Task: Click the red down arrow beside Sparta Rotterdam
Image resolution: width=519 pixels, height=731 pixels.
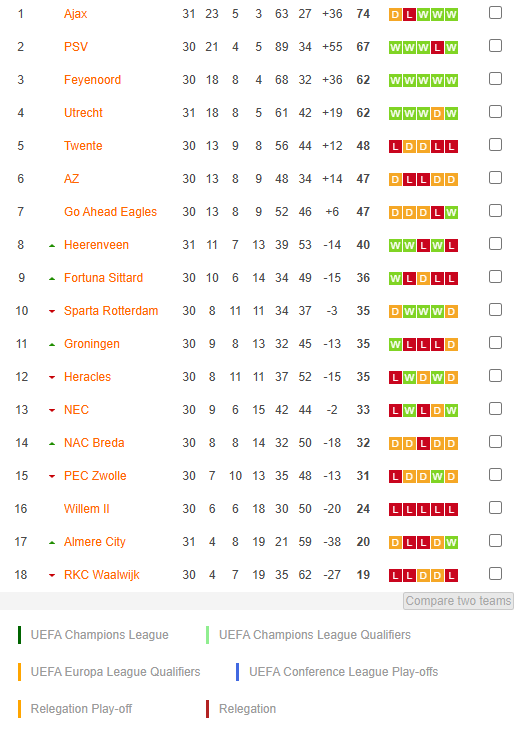Action: (x=52, y=311)
